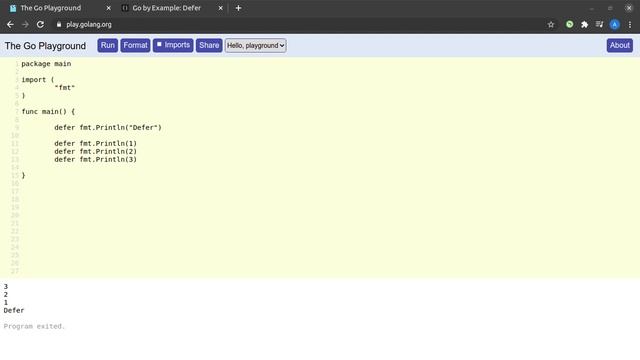
Task: Click the 'Defer' output line
Action: 14,310
